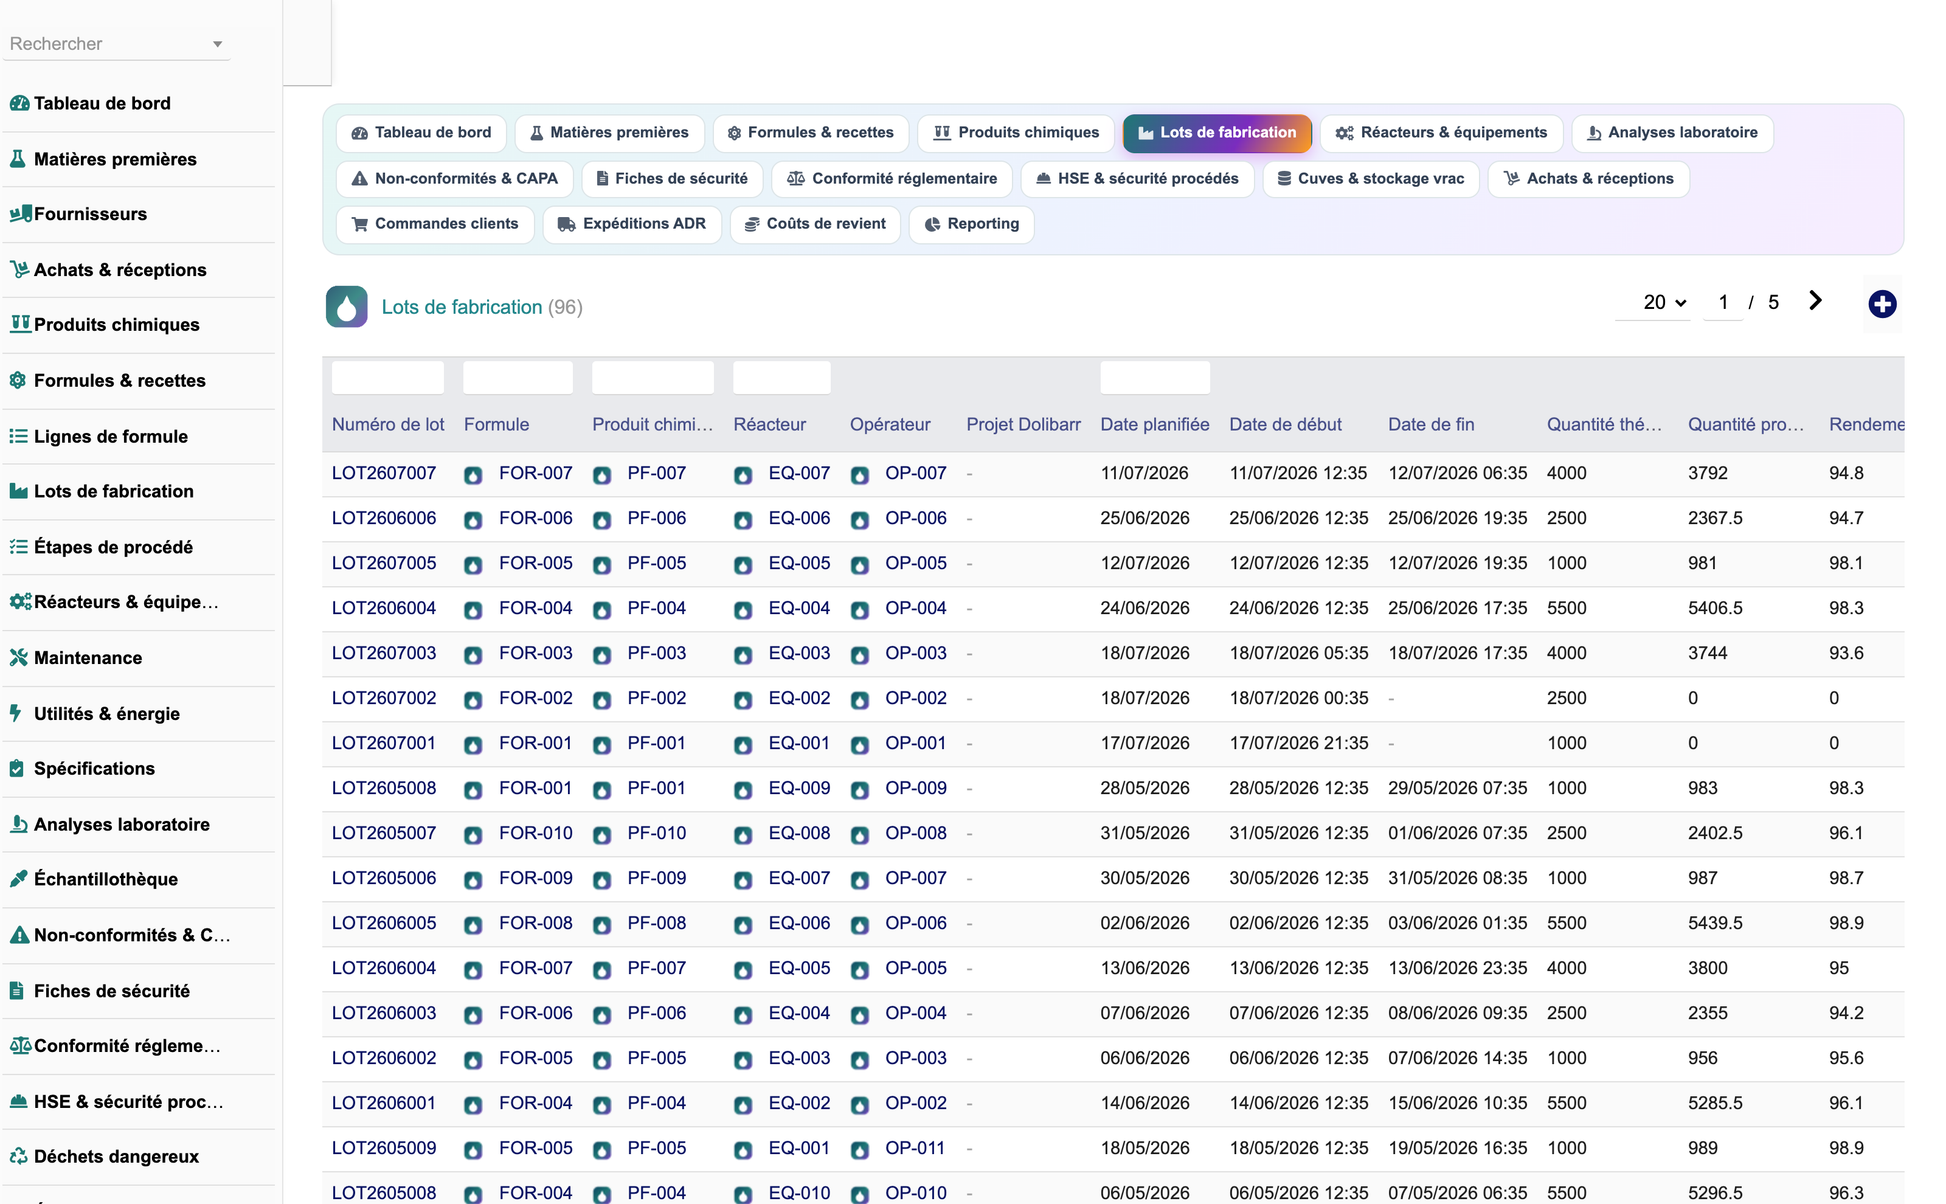The height and width of the screenshot is (1204, 1946).
Task: Click the Formules & recettes atom icon in sidebar
Action: click(19, 381)
